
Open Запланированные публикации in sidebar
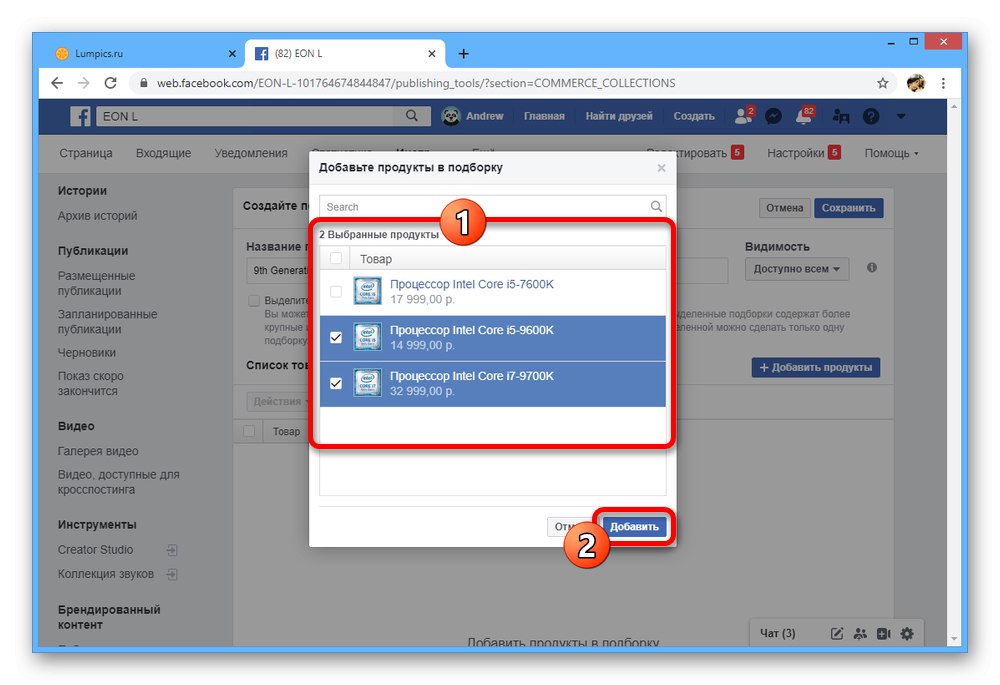click(107, 321)
